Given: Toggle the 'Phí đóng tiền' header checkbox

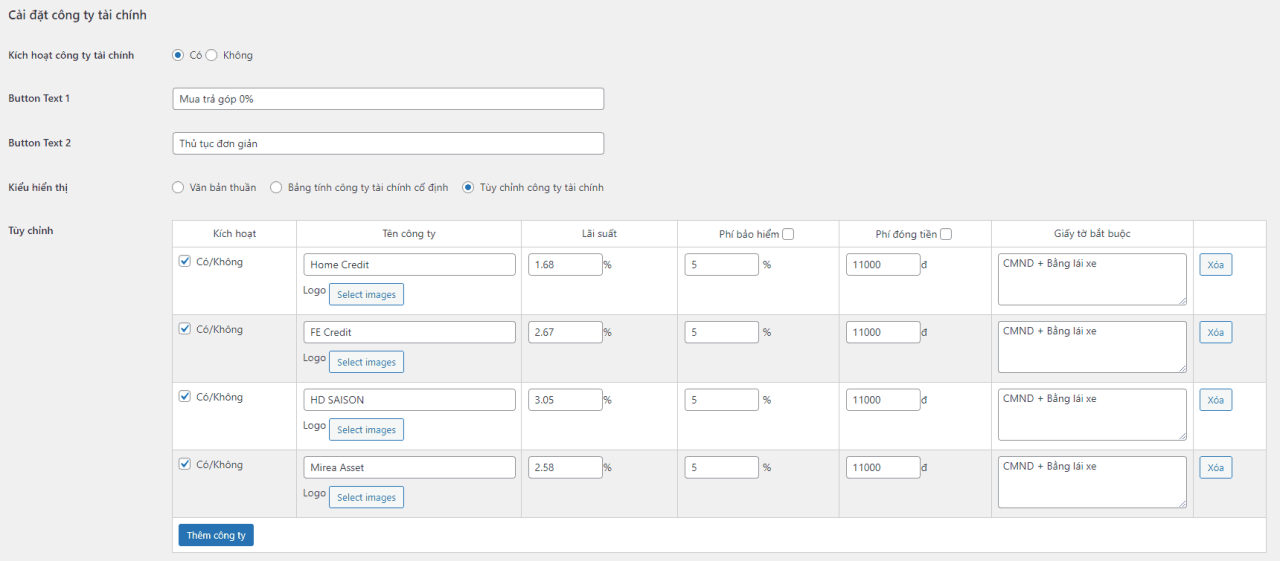Looking at the screenshot, I should tap(946, 234).
